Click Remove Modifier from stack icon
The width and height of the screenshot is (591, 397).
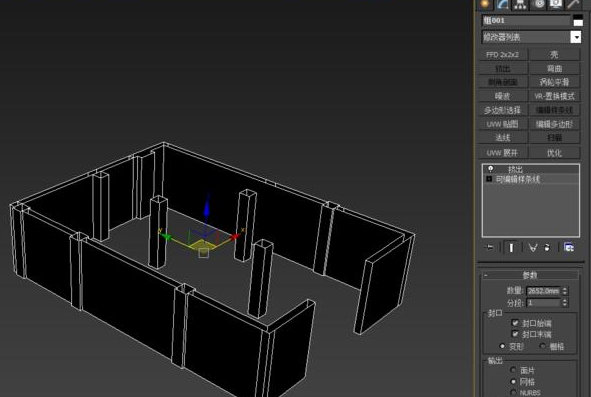point(547,247)
